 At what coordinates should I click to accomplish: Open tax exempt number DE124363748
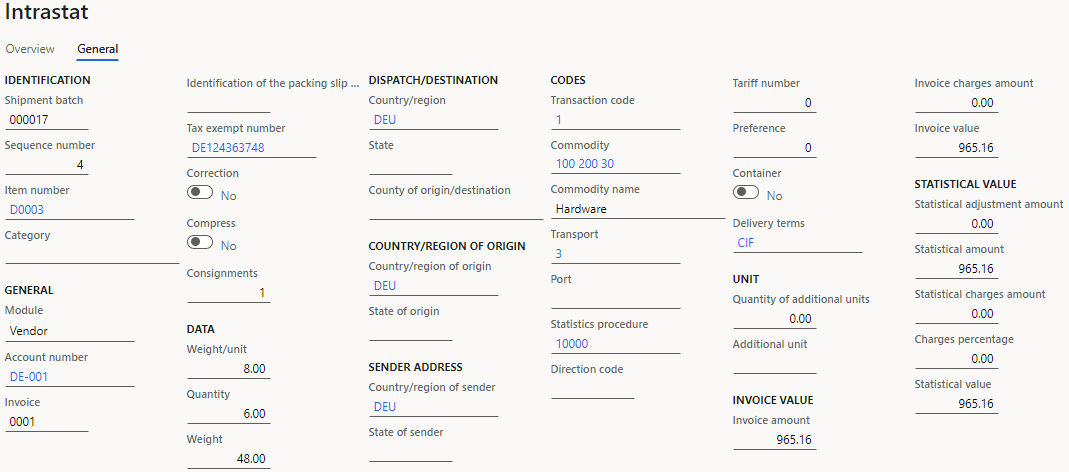(228, 148)
